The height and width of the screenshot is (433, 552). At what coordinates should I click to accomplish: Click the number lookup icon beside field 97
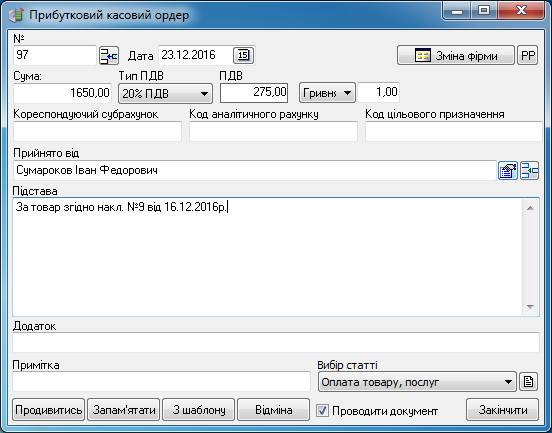pyautogui.click(x=109, y=56)
